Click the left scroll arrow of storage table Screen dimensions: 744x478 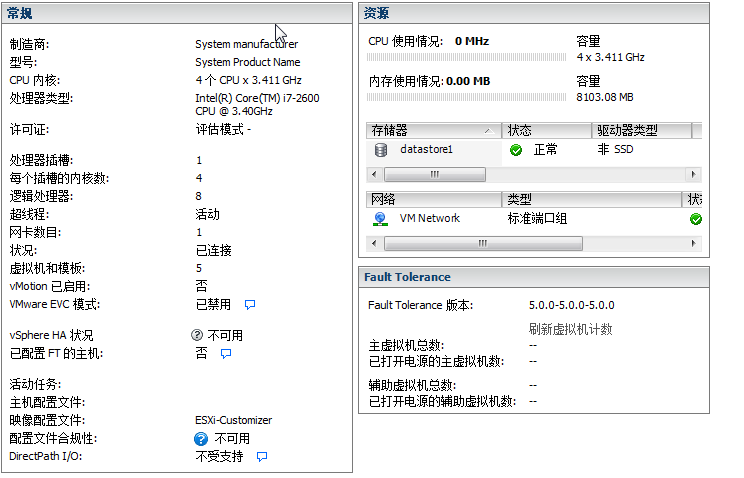(374, 174)
